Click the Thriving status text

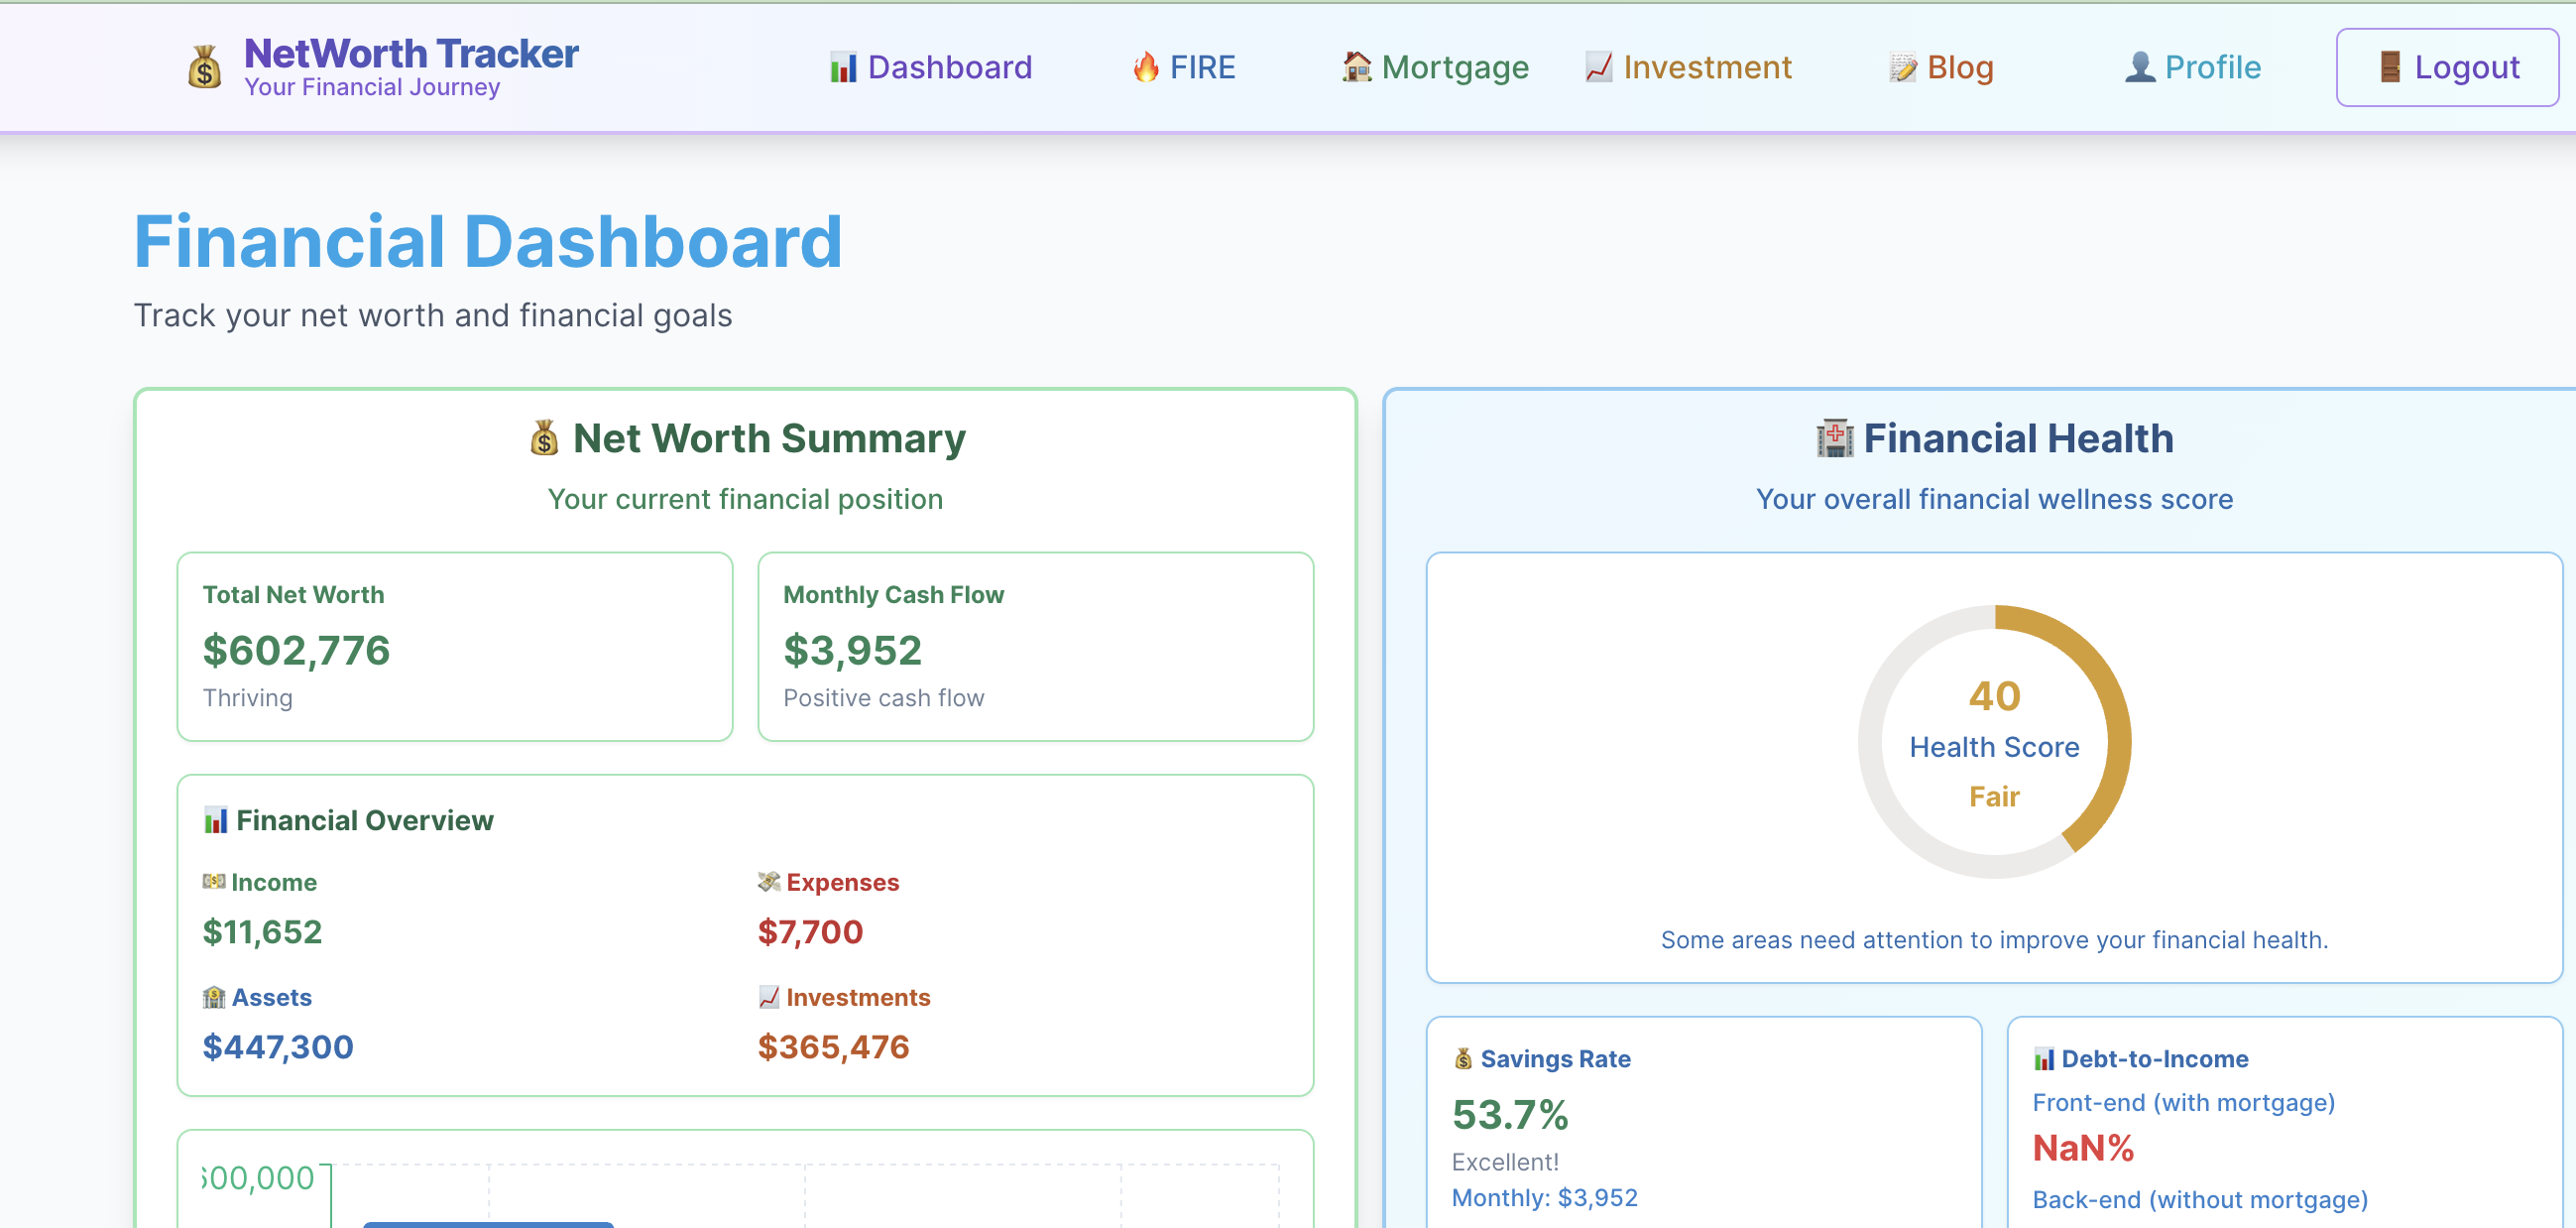coord(248,698)
